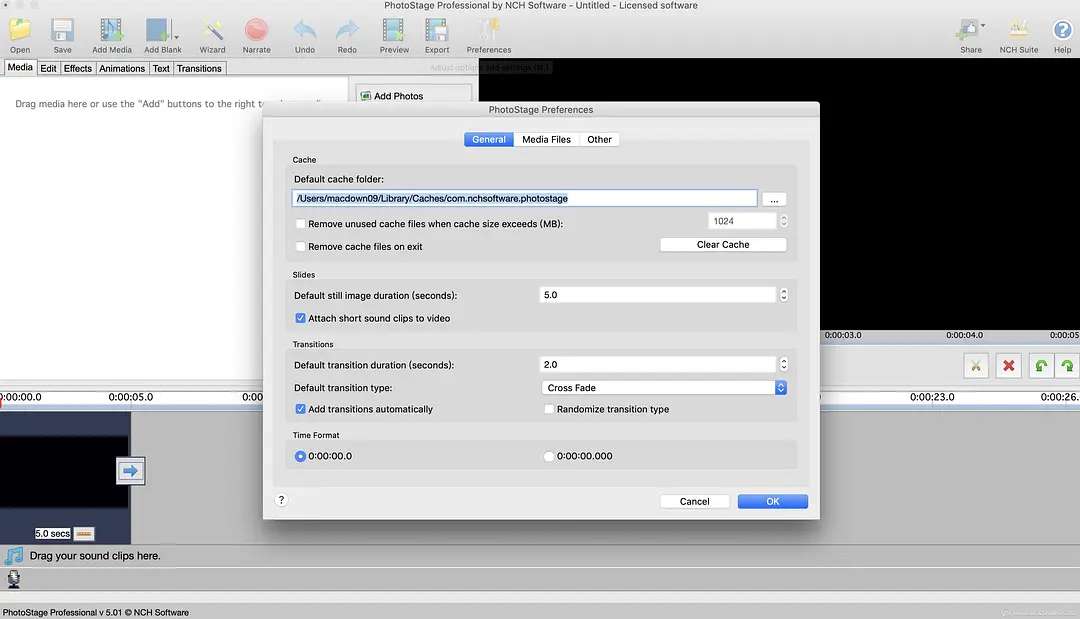This screenshot has height=619, width=1080.
Task: Preview the slideshow
Action: 394,35
